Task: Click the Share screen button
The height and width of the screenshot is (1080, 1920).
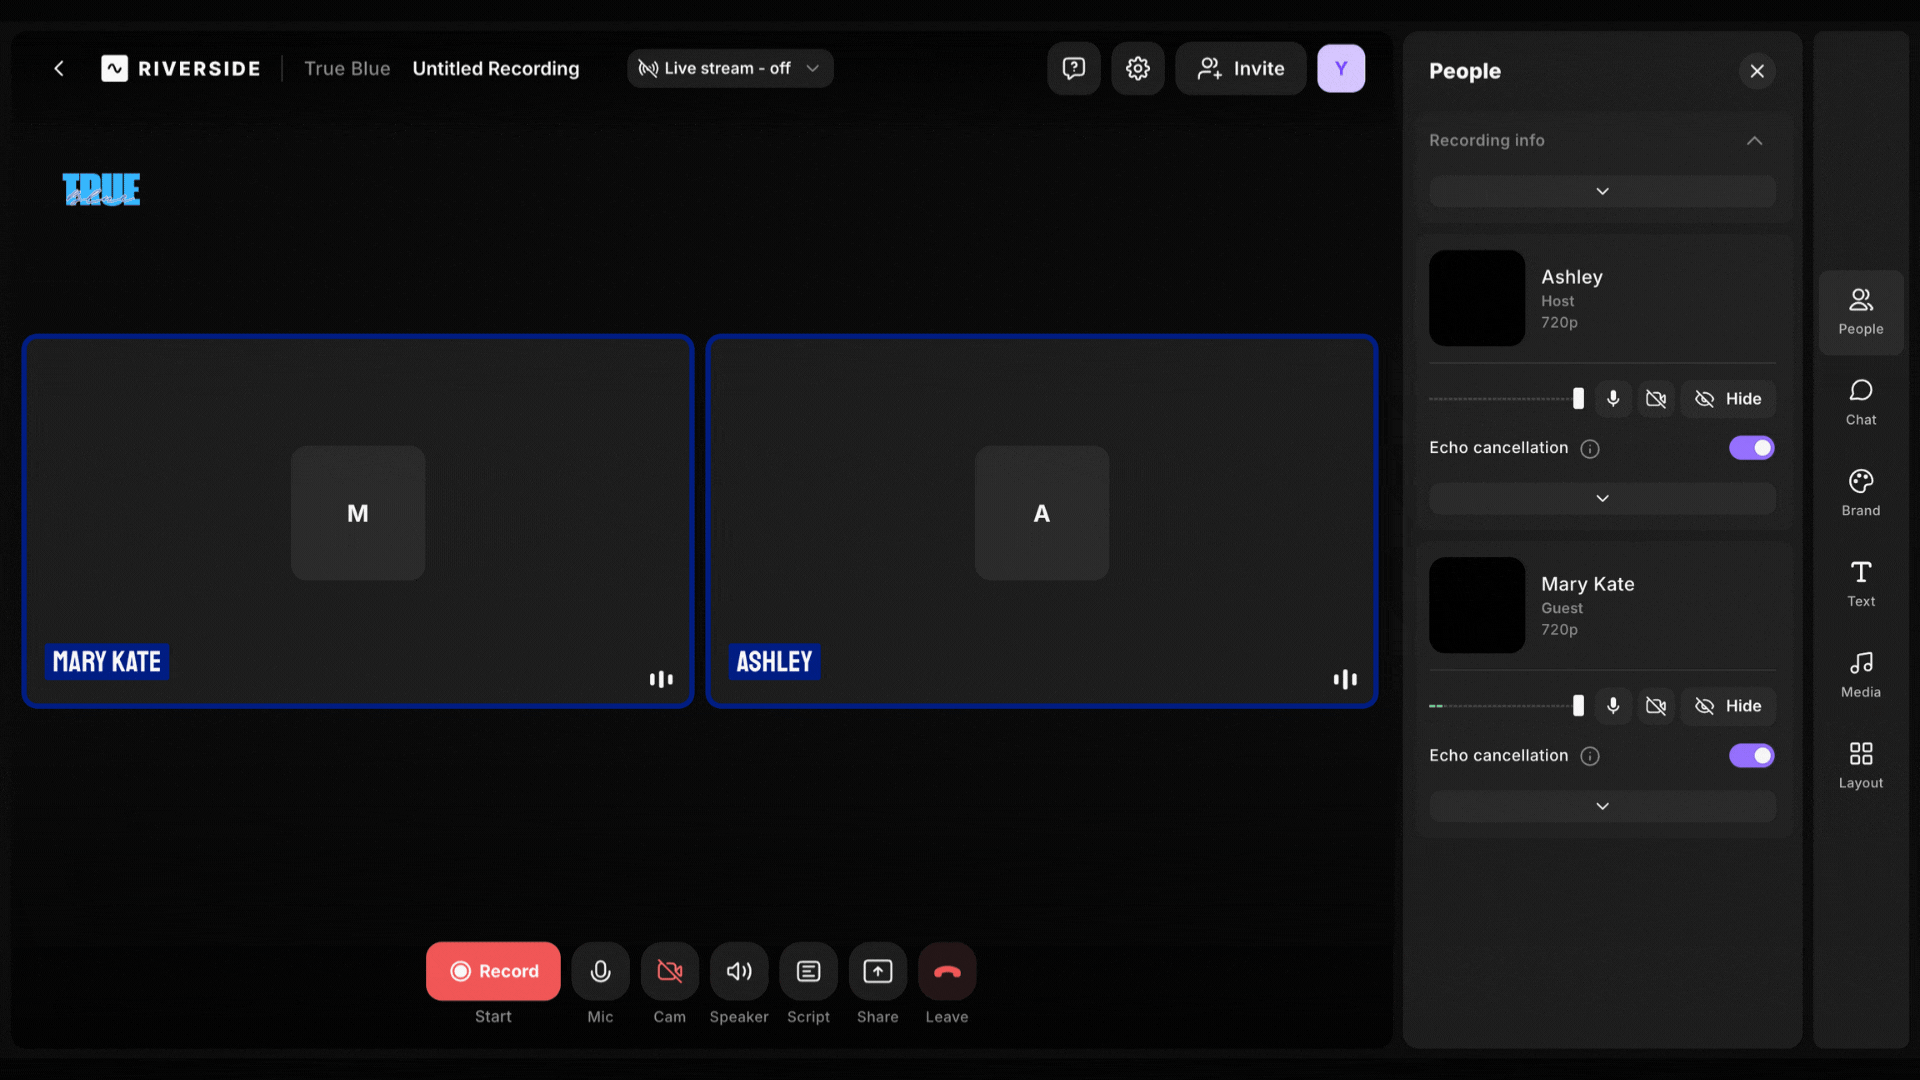Action: tap(877, 971)
